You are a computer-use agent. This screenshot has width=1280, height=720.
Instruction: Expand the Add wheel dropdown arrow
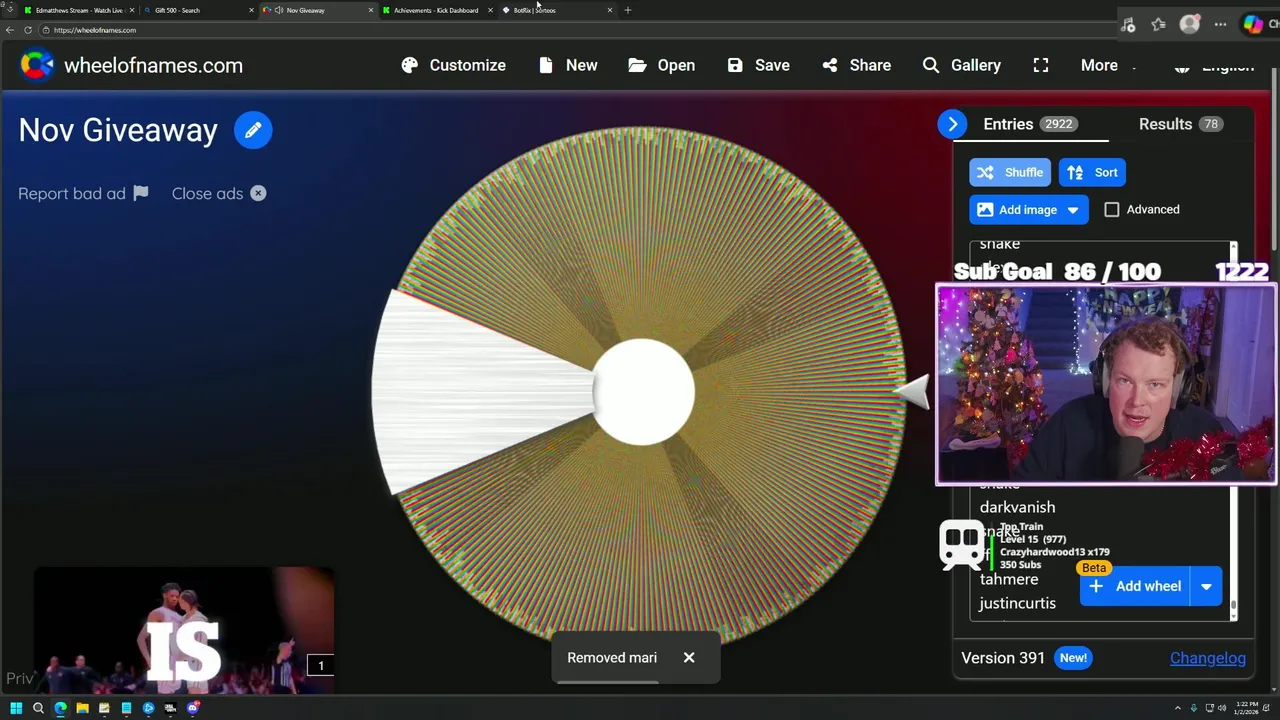click(x=1206, y=586)
